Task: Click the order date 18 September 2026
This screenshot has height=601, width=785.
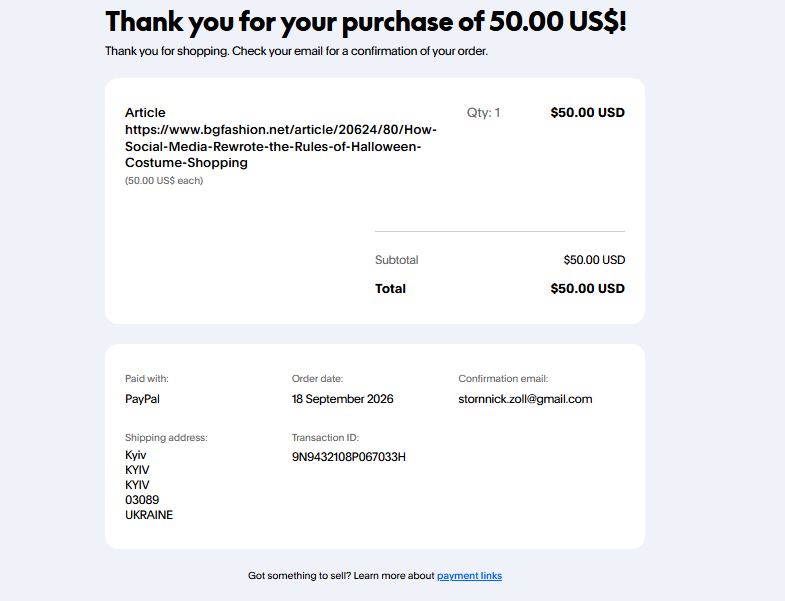Action: click(x=342, y=399)
